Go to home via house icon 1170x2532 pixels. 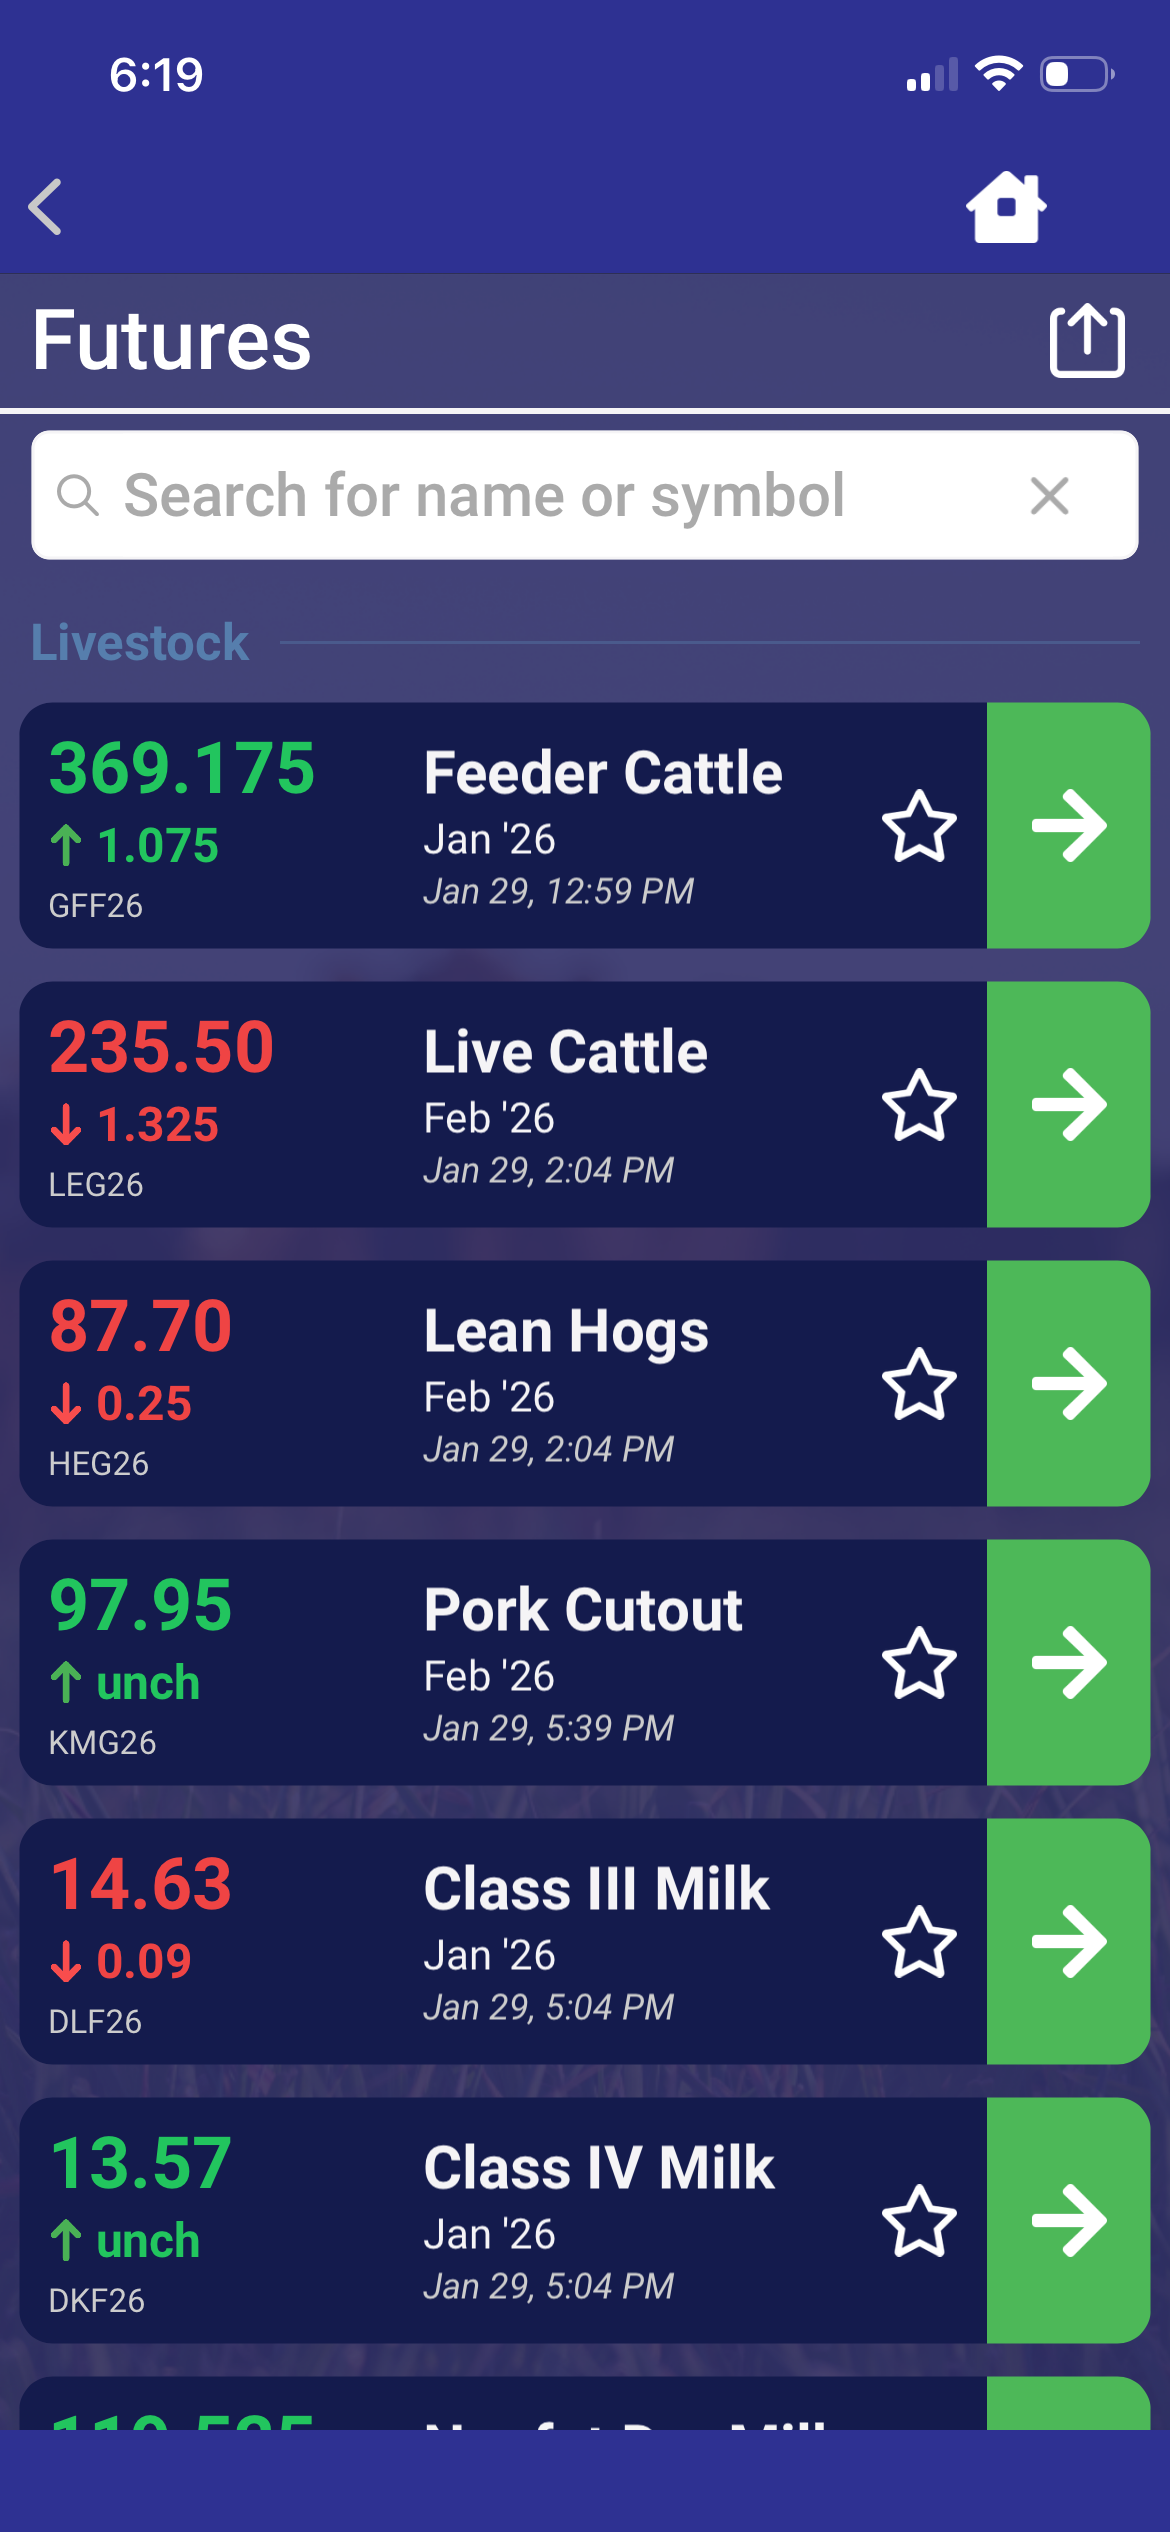pos(1006,207)
